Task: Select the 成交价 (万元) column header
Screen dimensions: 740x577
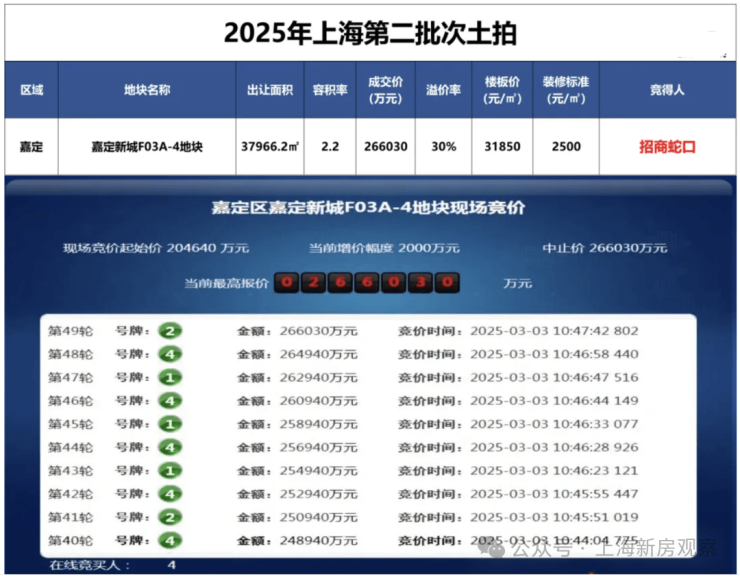Action: [387, 90]
